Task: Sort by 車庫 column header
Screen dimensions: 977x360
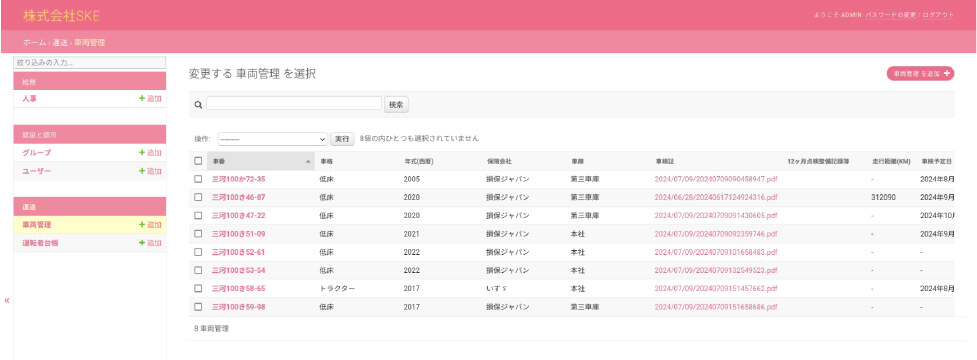Action: [577, 161]
